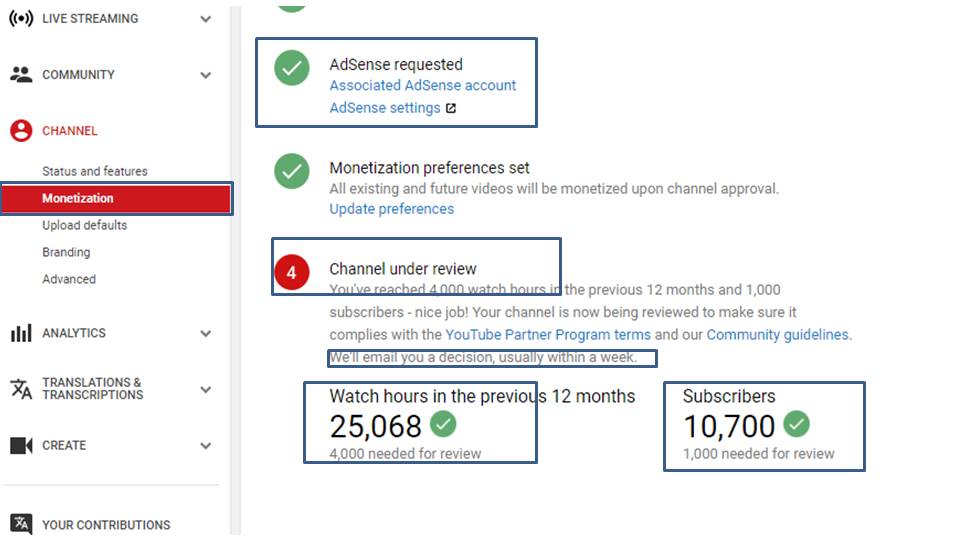Open the Create menu label

pyautogui.click(x=64, y=445)
